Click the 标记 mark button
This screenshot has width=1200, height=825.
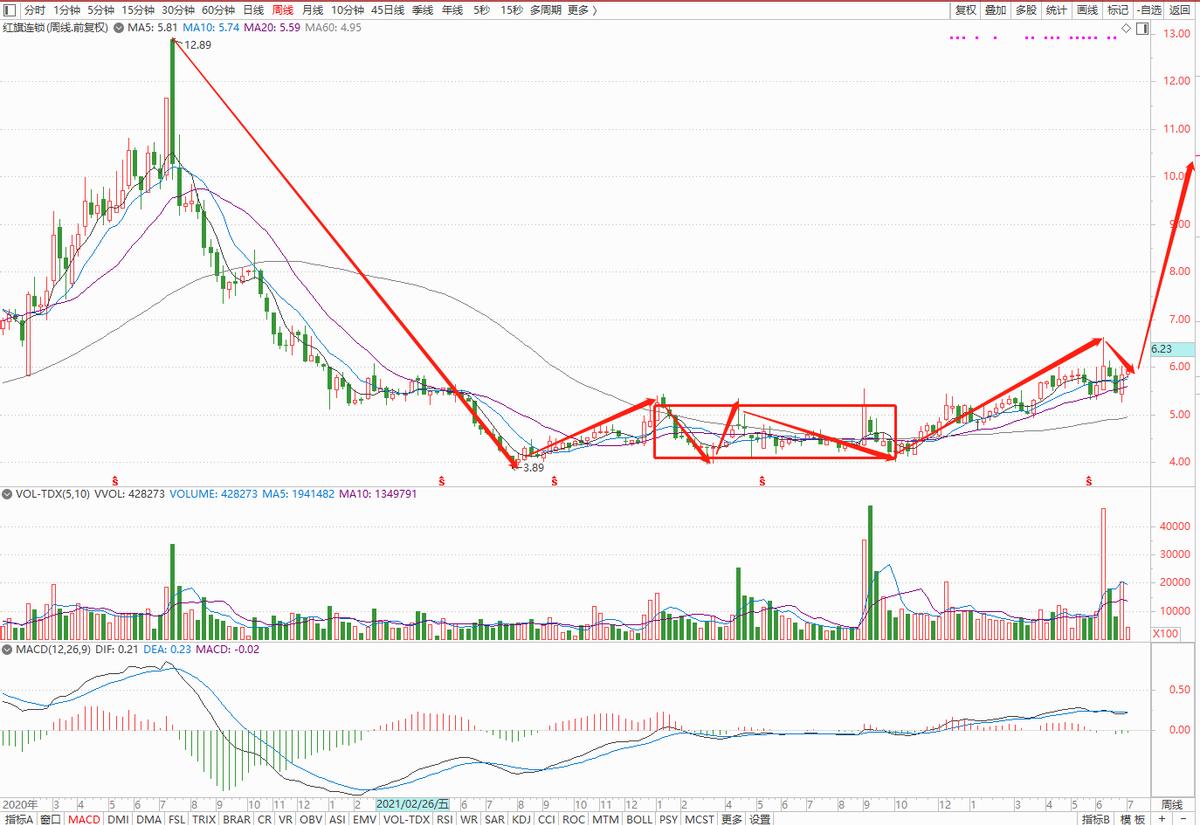(1117, 10)
